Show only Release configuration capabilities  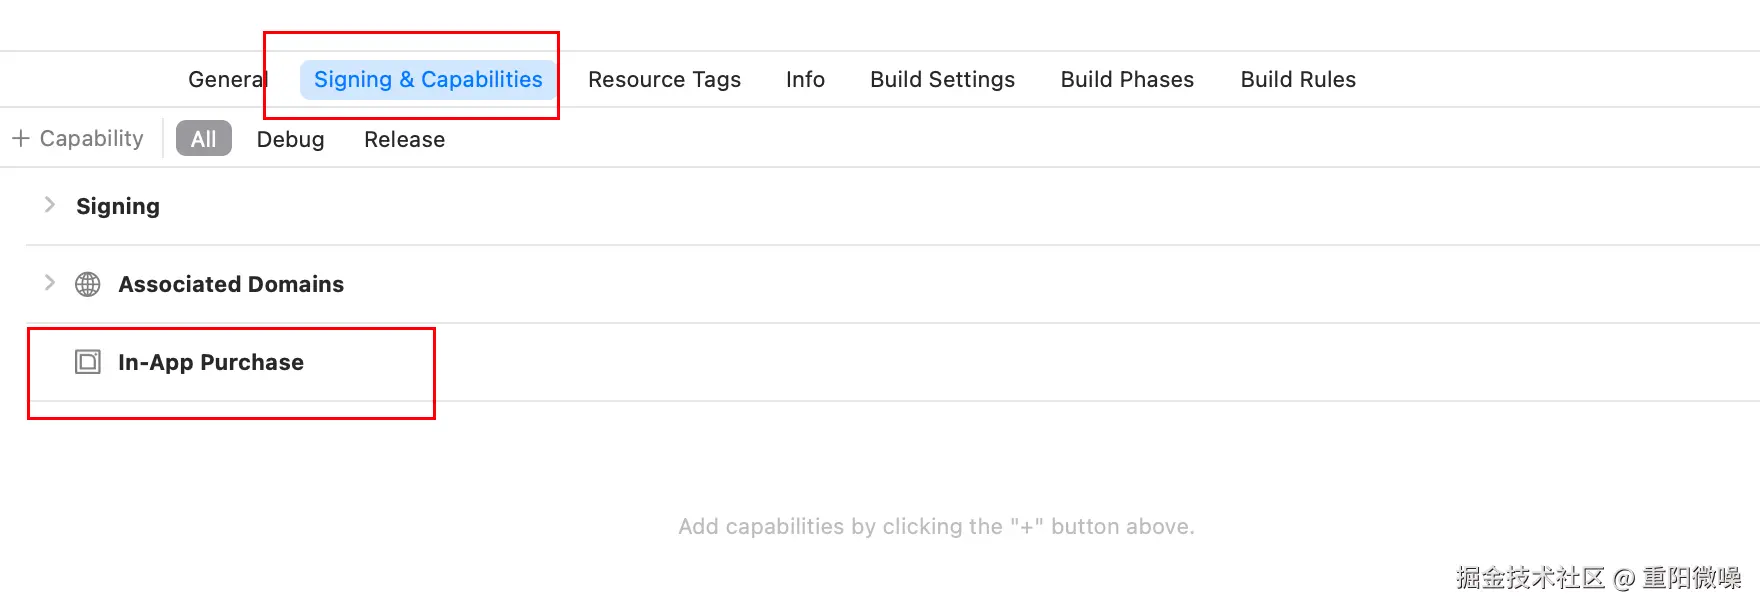pos(404,139)
